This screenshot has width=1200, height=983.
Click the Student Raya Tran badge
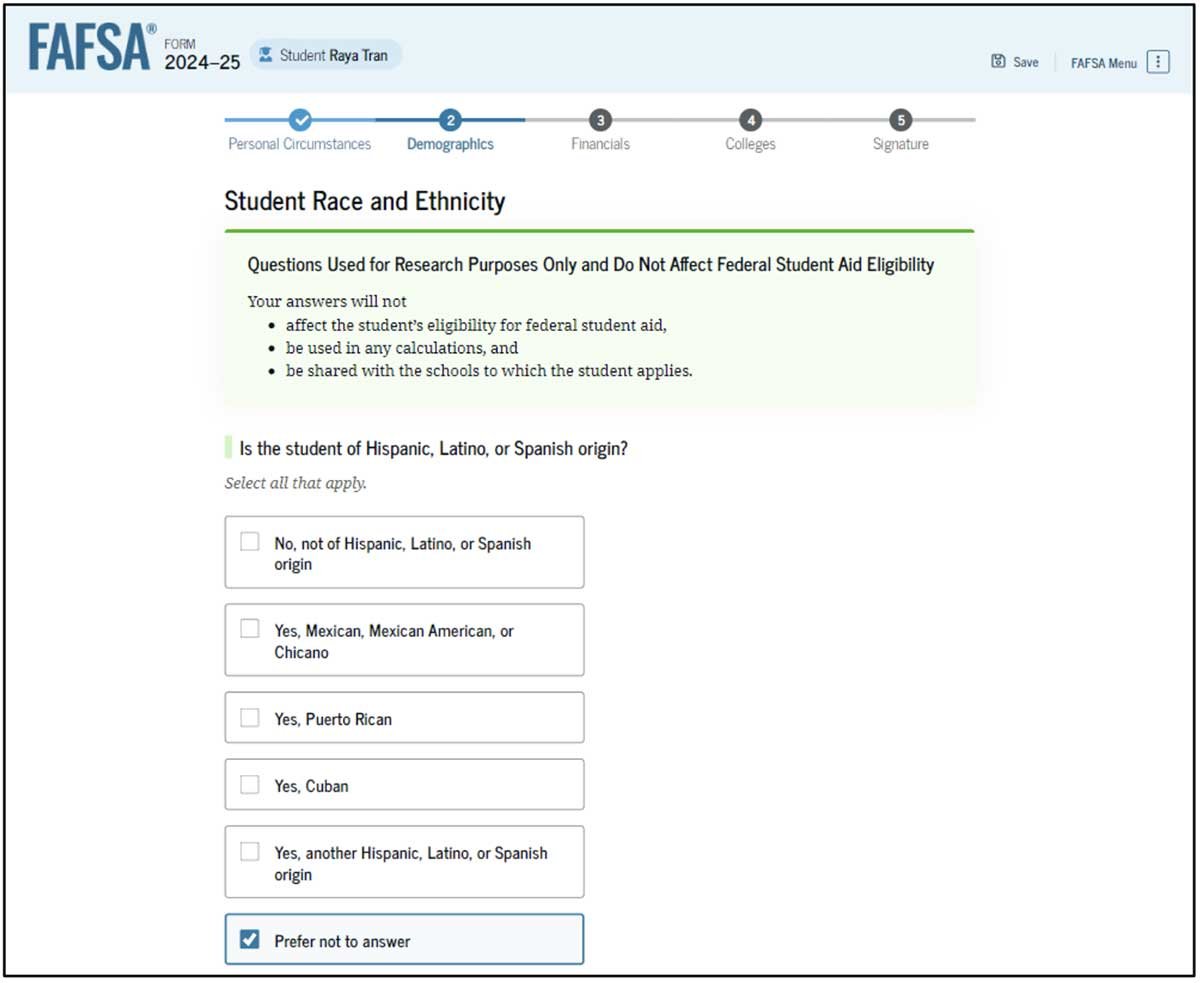coord(325,55)
